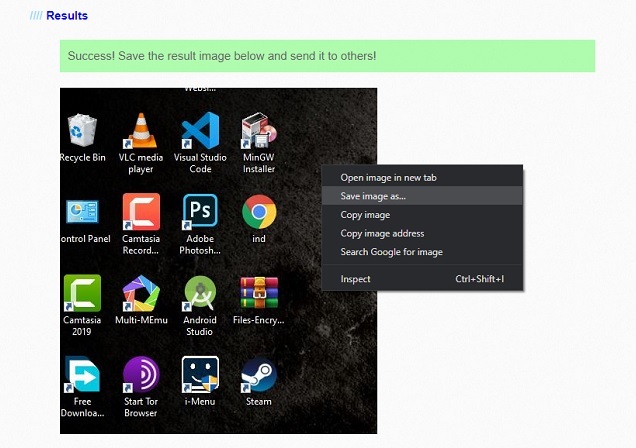Select the green Camtasia 2019 icon
This screenshot has height=448, width=636.
tap(82, 293)
